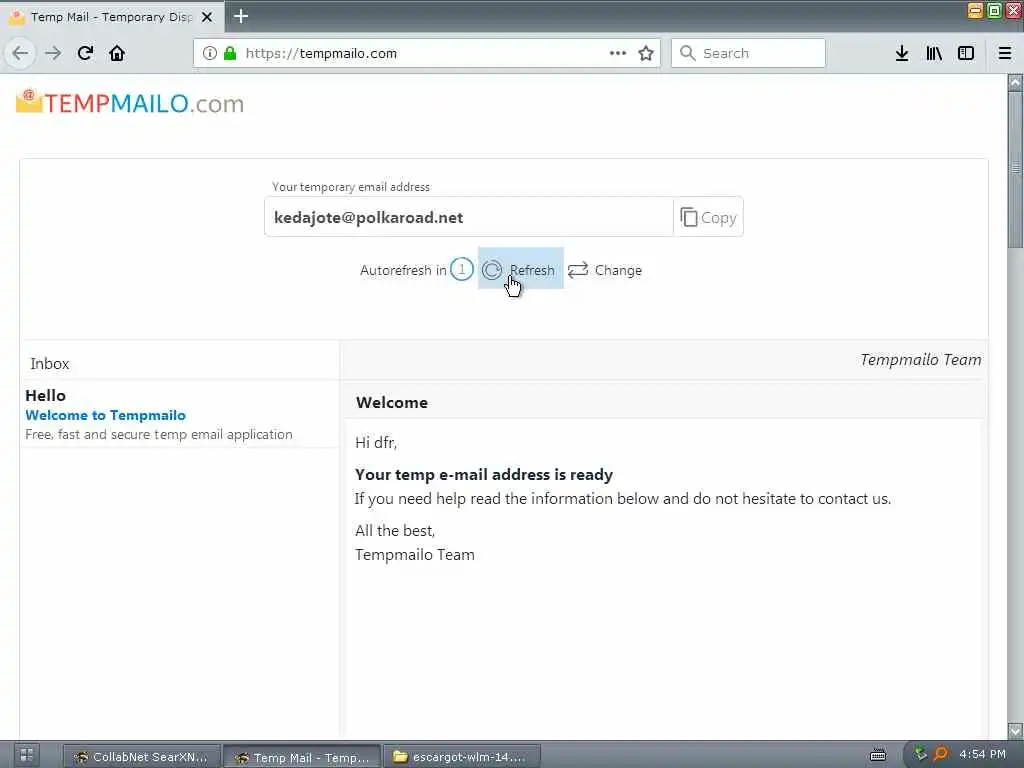Click the green secure connection padlock
The height and width of the screenshot is (768, 1024).
point(230,54)
